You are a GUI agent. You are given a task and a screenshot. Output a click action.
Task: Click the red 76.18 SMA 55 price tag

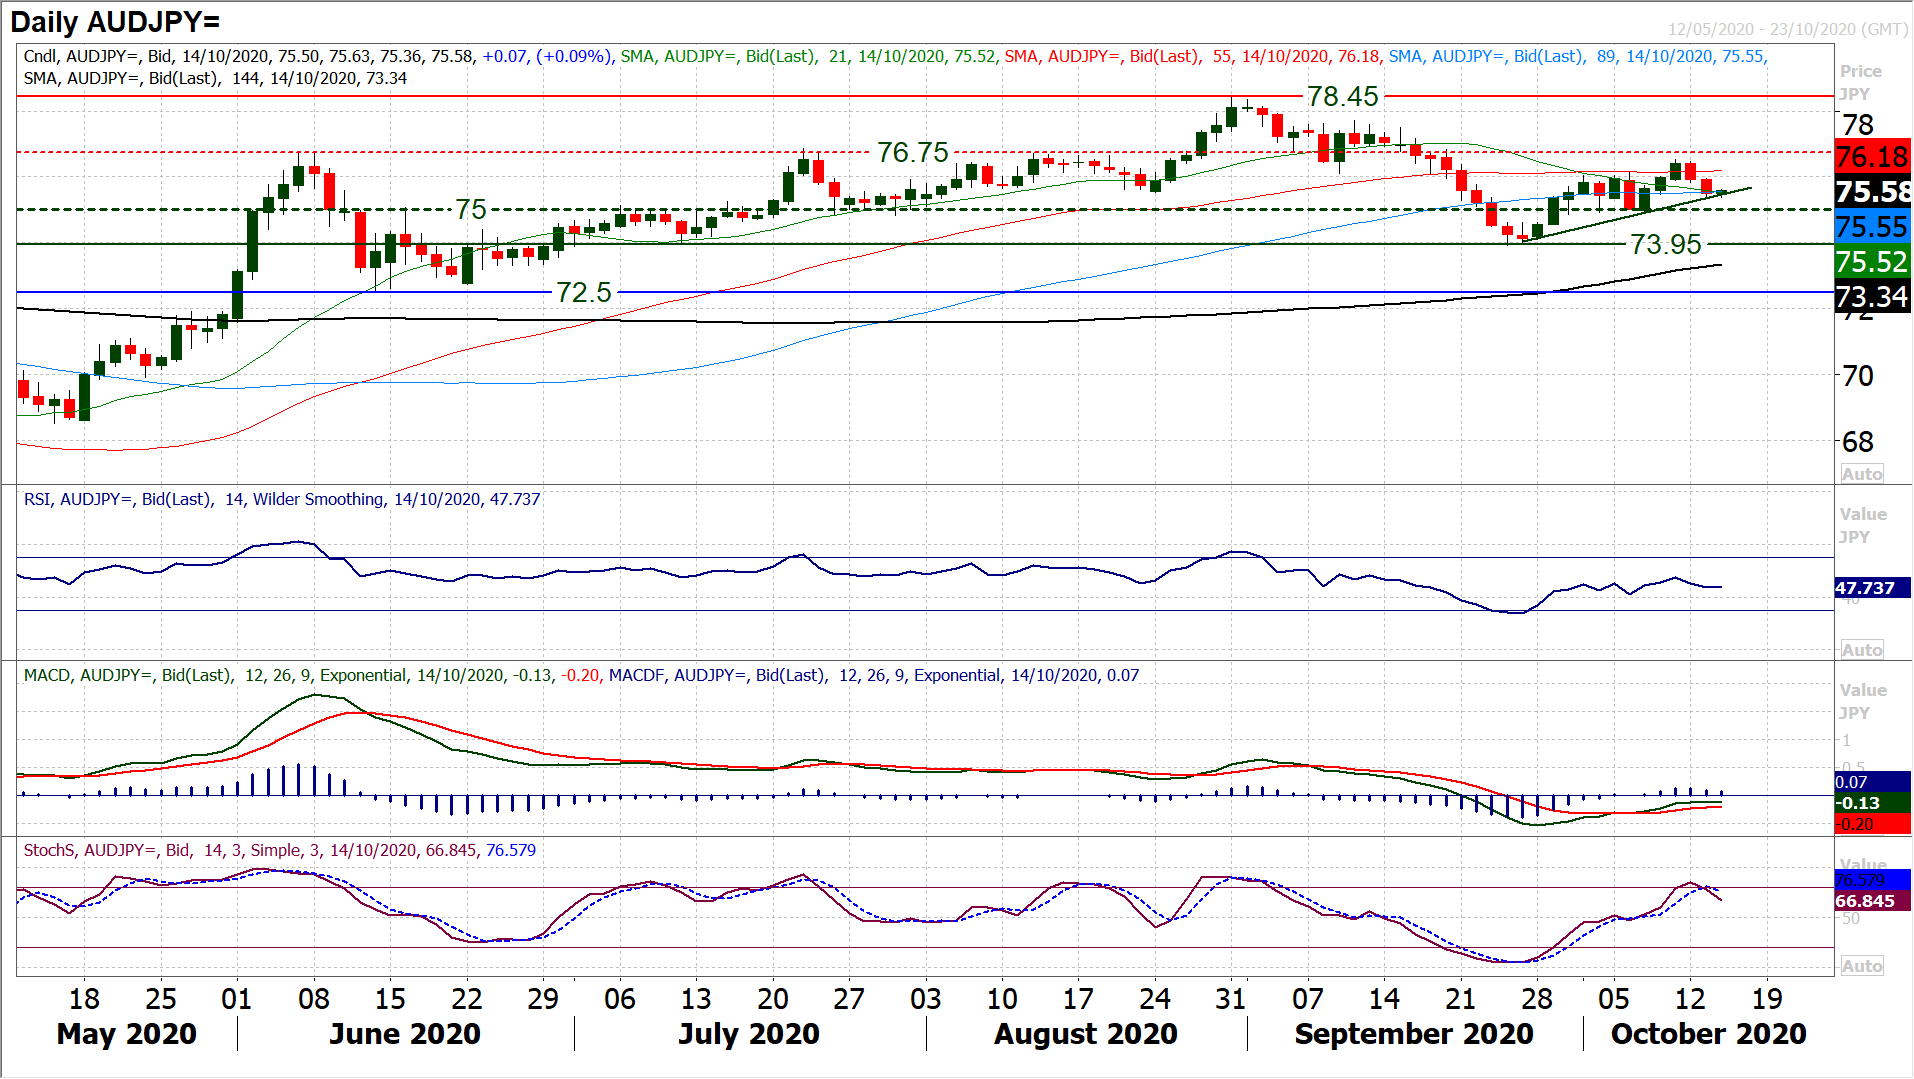click(1873, 156)
